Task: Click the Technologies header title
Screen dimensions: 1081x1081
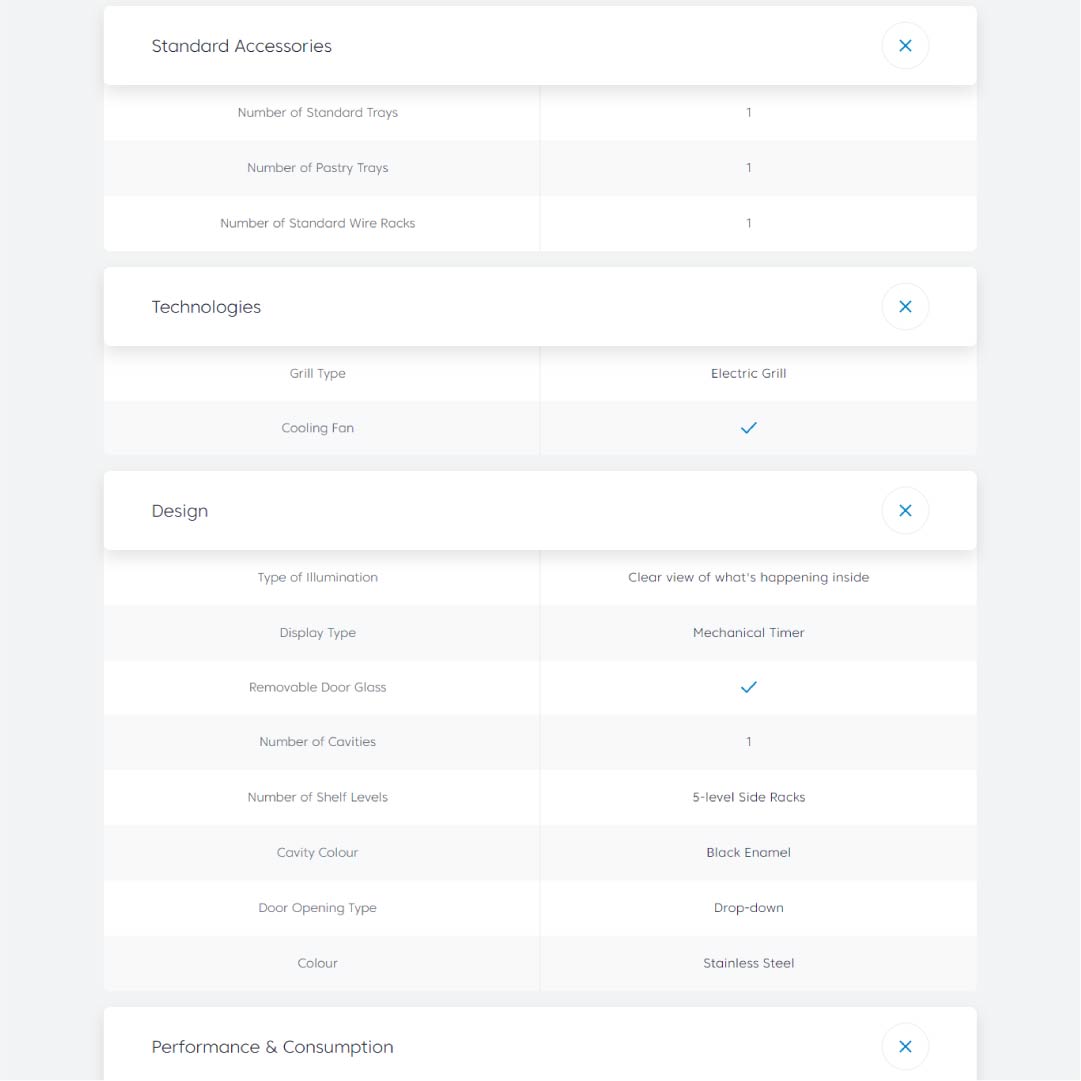Action: [206, 307]
